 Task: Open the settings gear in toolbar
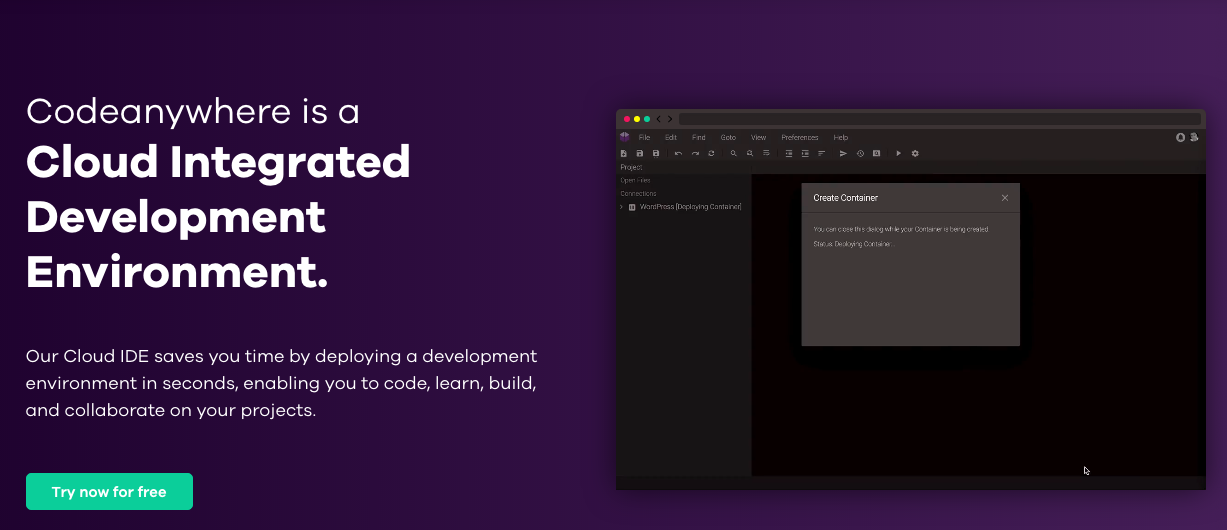pyautogui.click(x=915, y=153)
